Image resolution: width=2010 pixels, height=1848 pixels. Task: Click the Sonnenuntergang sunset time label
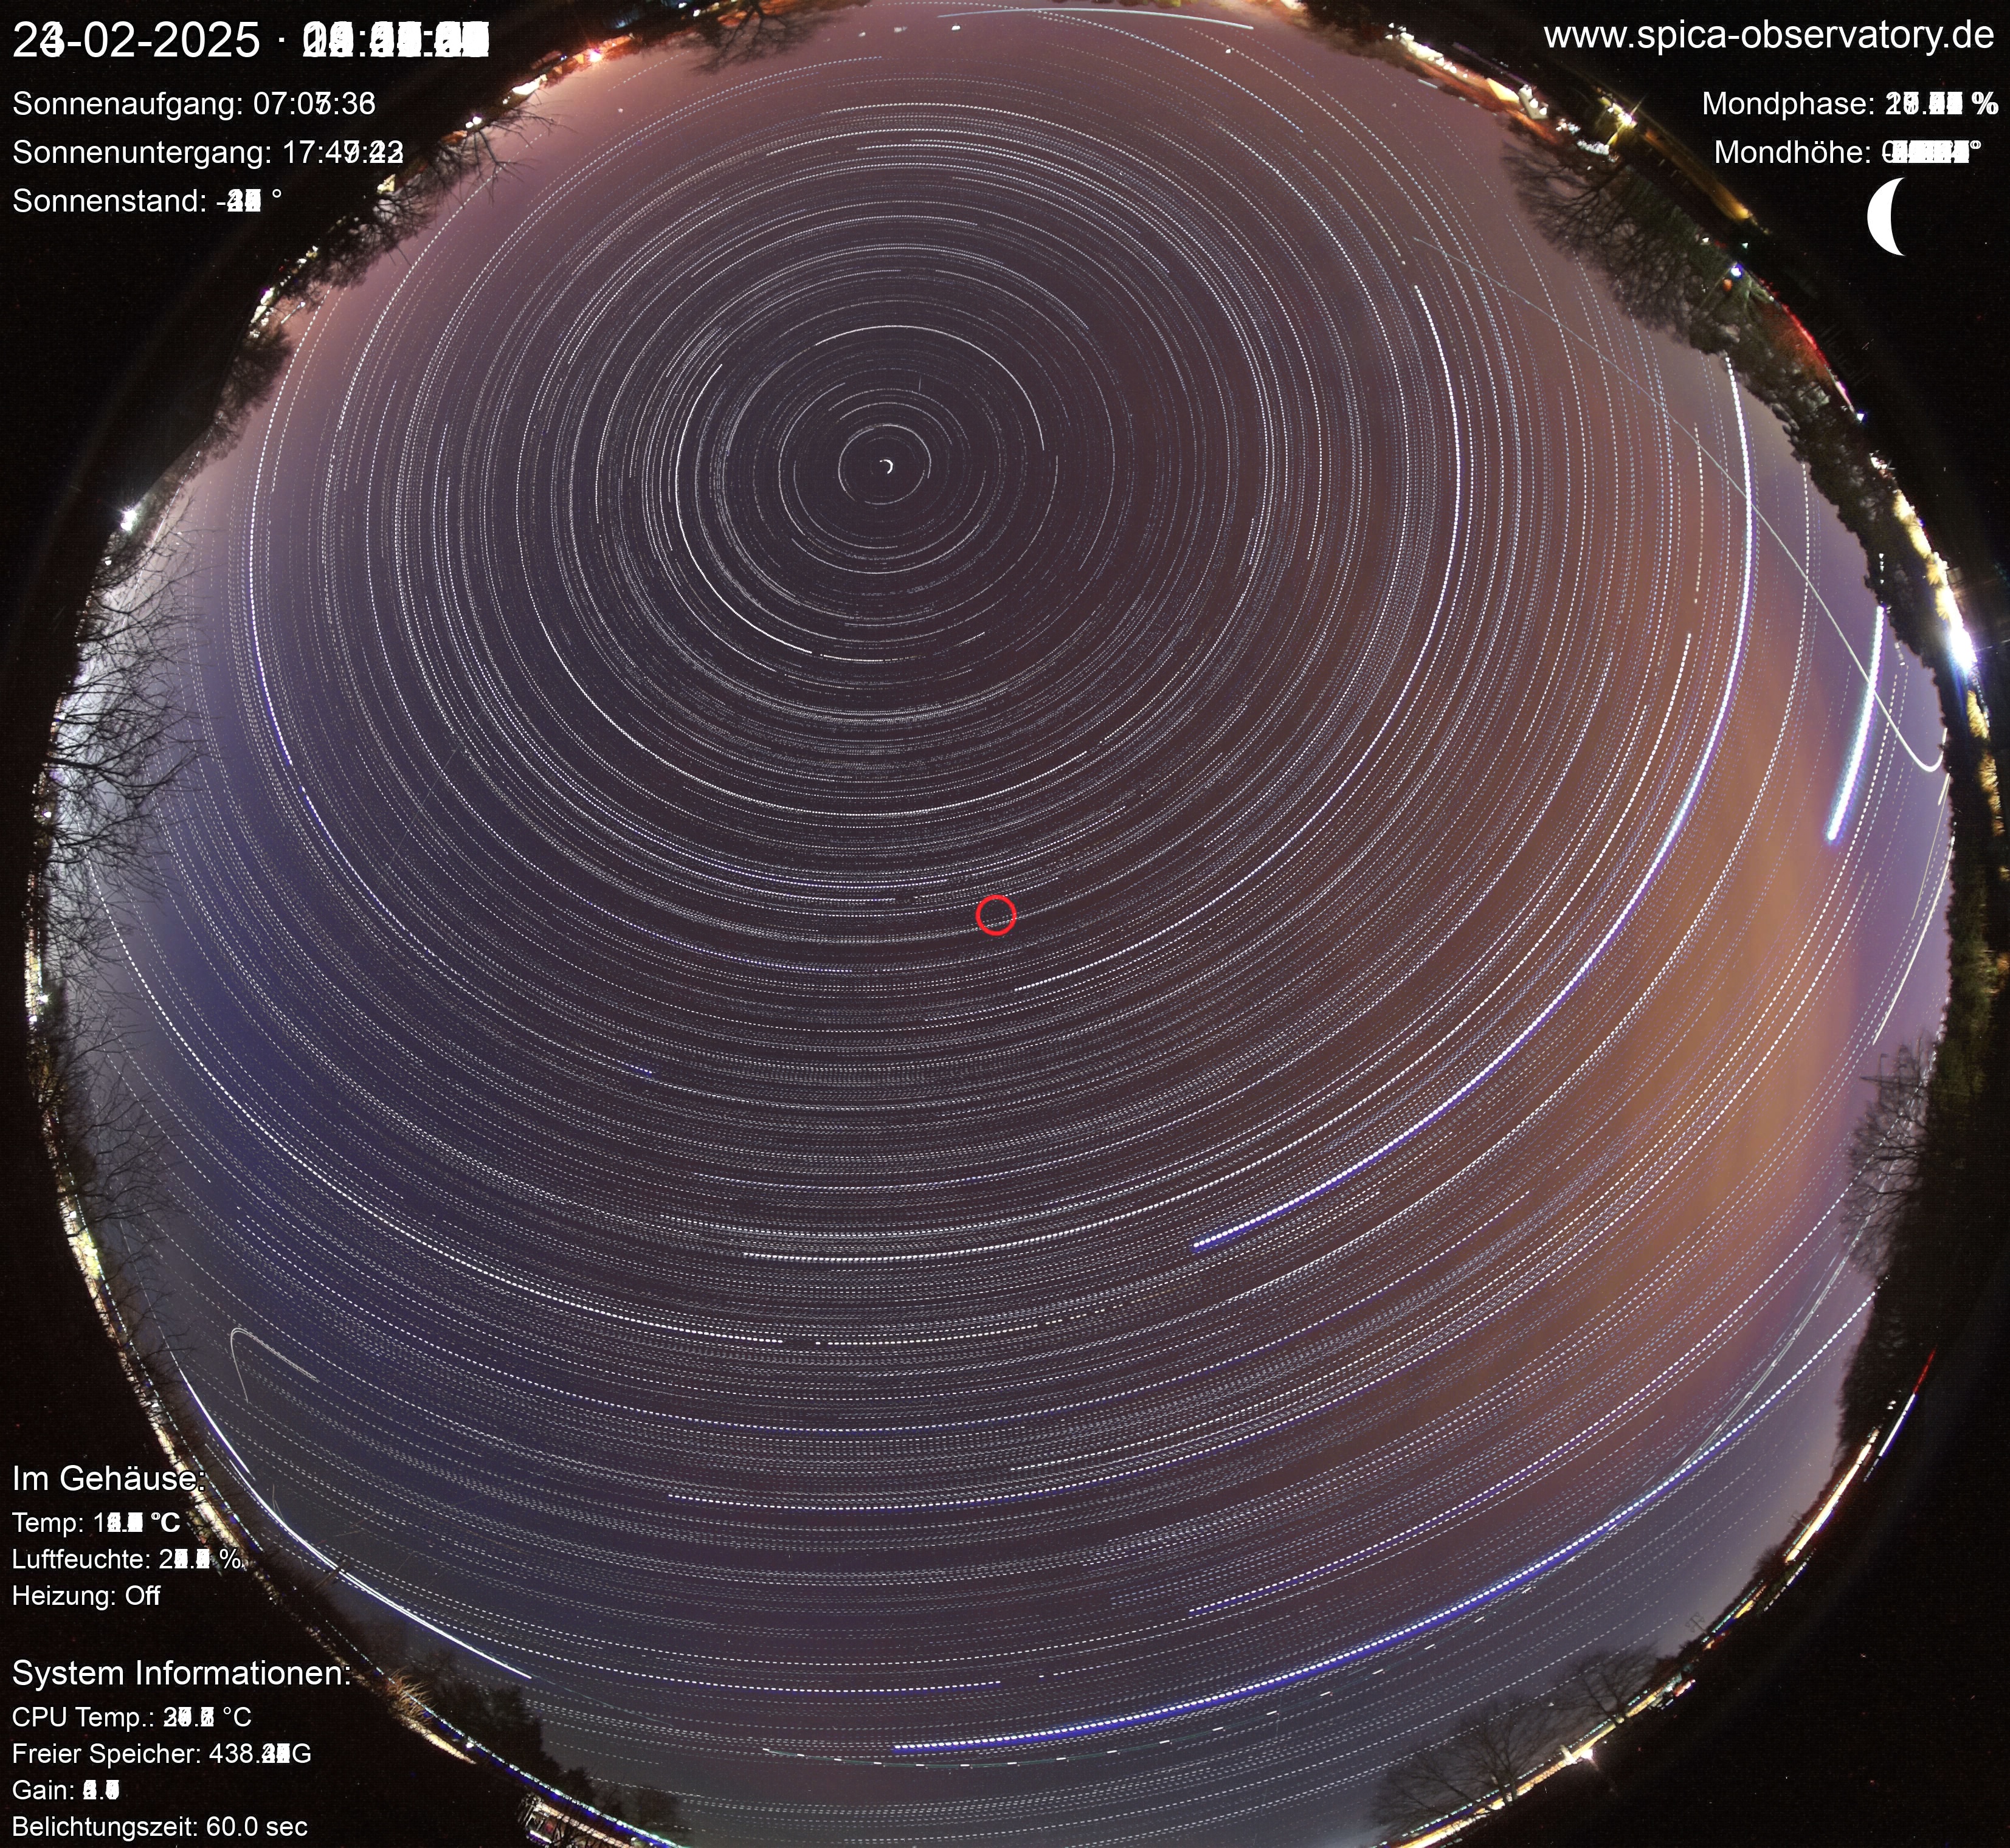click(207, 152)
